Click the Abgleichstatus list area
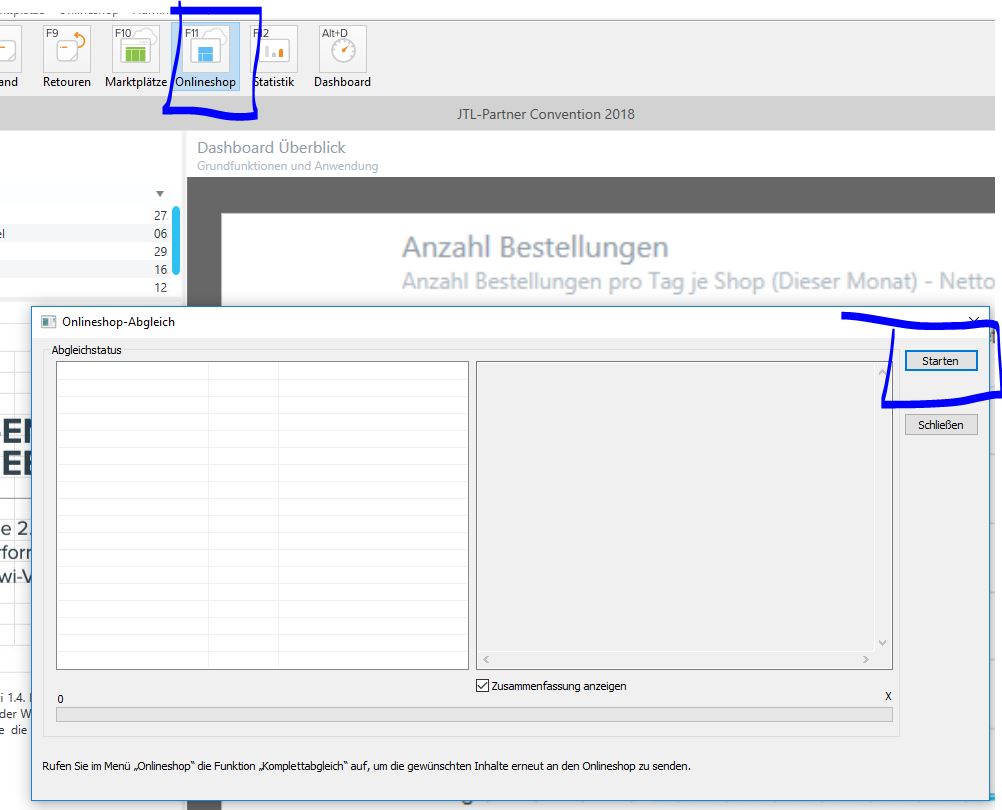This screenshot has width=1002, height=810. point(262,516)
